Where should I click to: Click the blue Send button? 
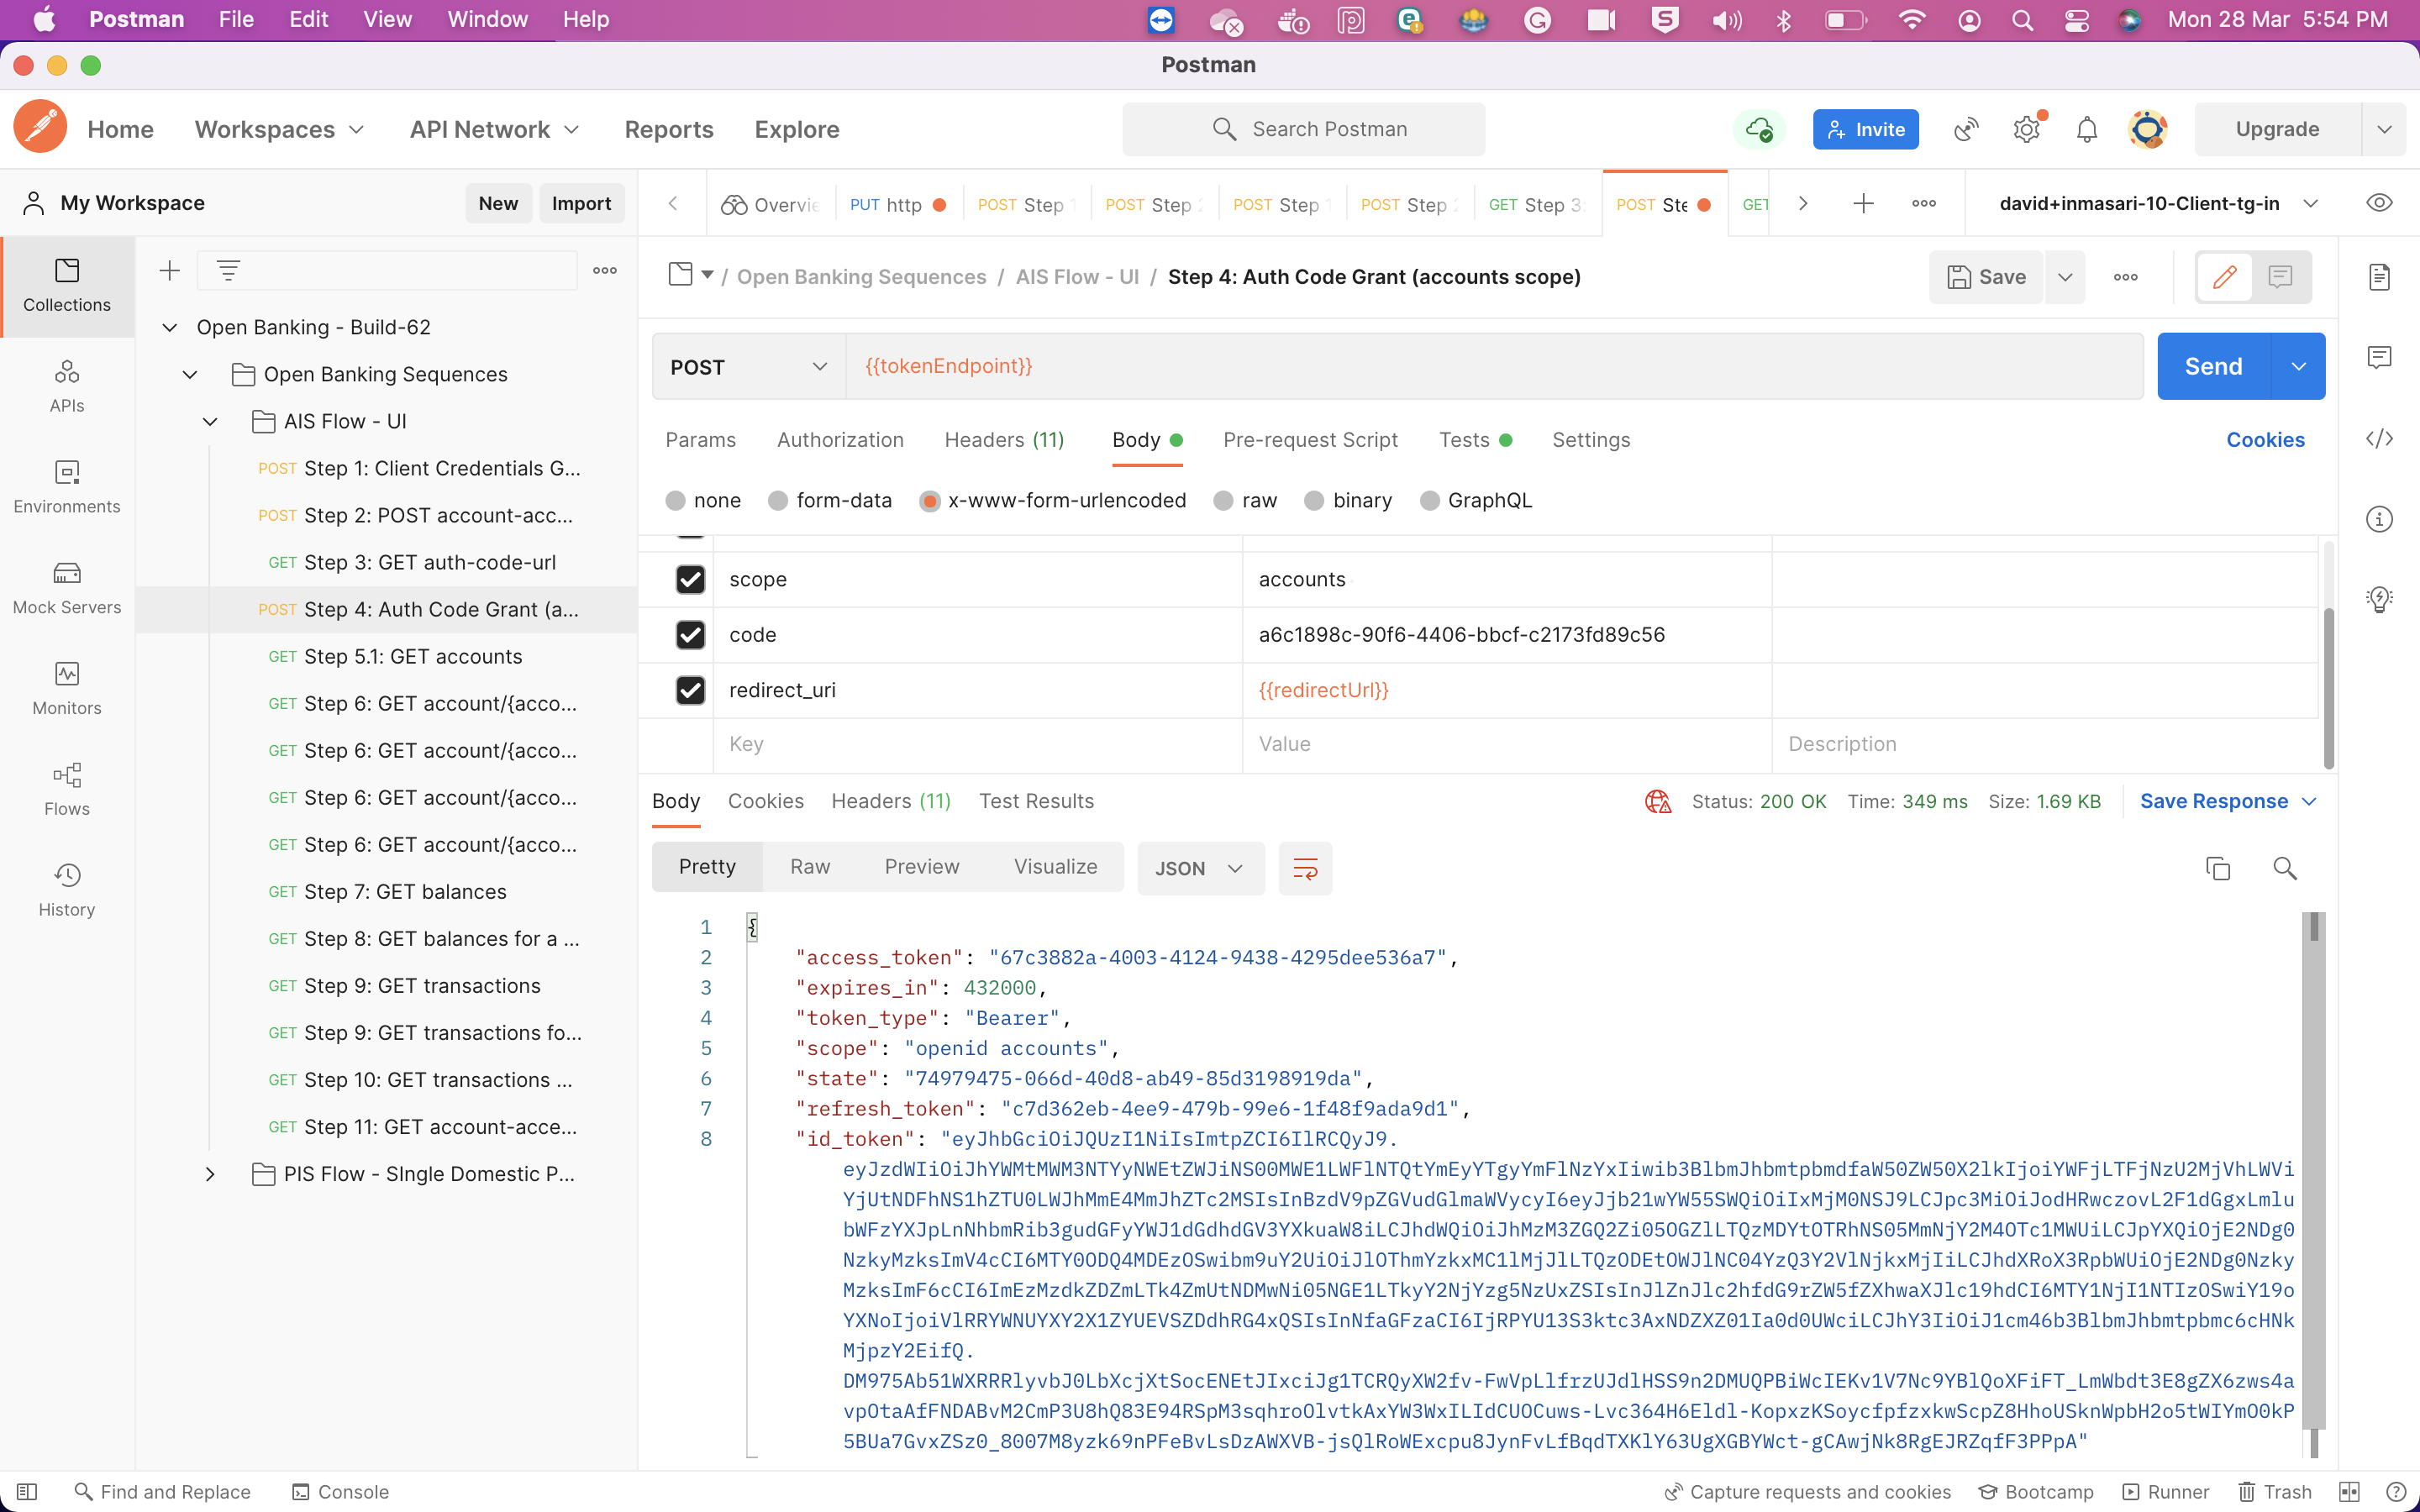(2213, 367)
